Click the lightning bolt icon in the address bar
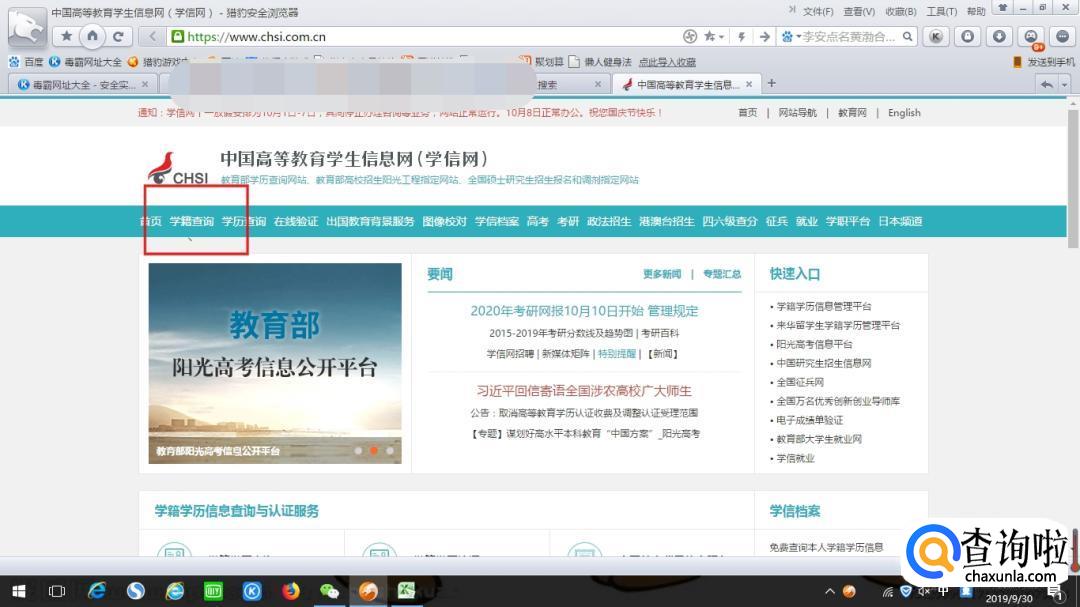This screenshot has width=1080, height=607. click(741, 37)
